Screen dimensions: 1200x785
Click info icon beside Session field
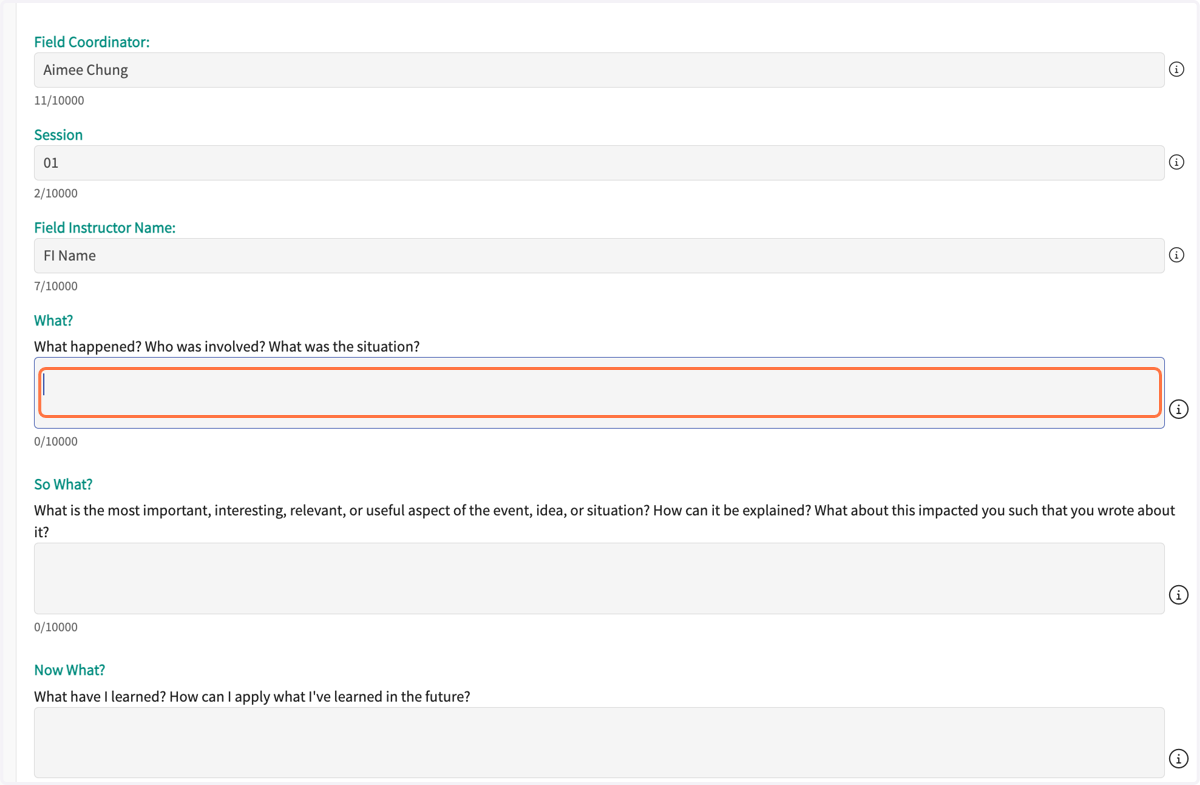(1177, 162)
